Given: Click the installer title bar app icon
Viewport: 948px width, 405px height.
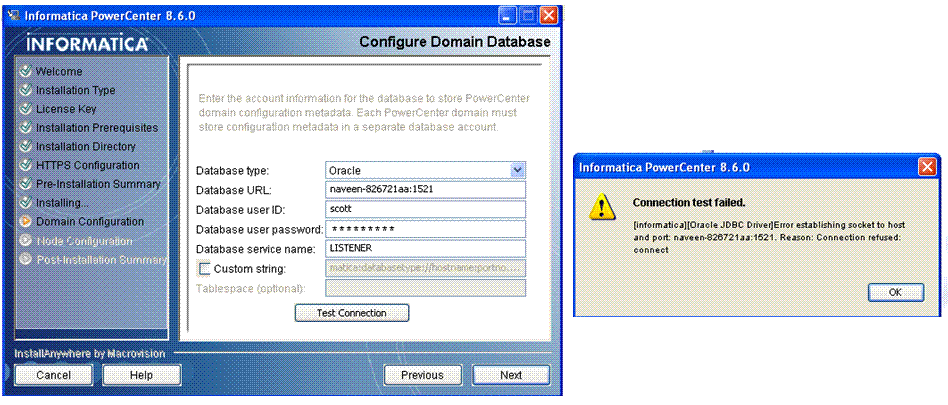Looking at the screenshot, I should [13, 15].
